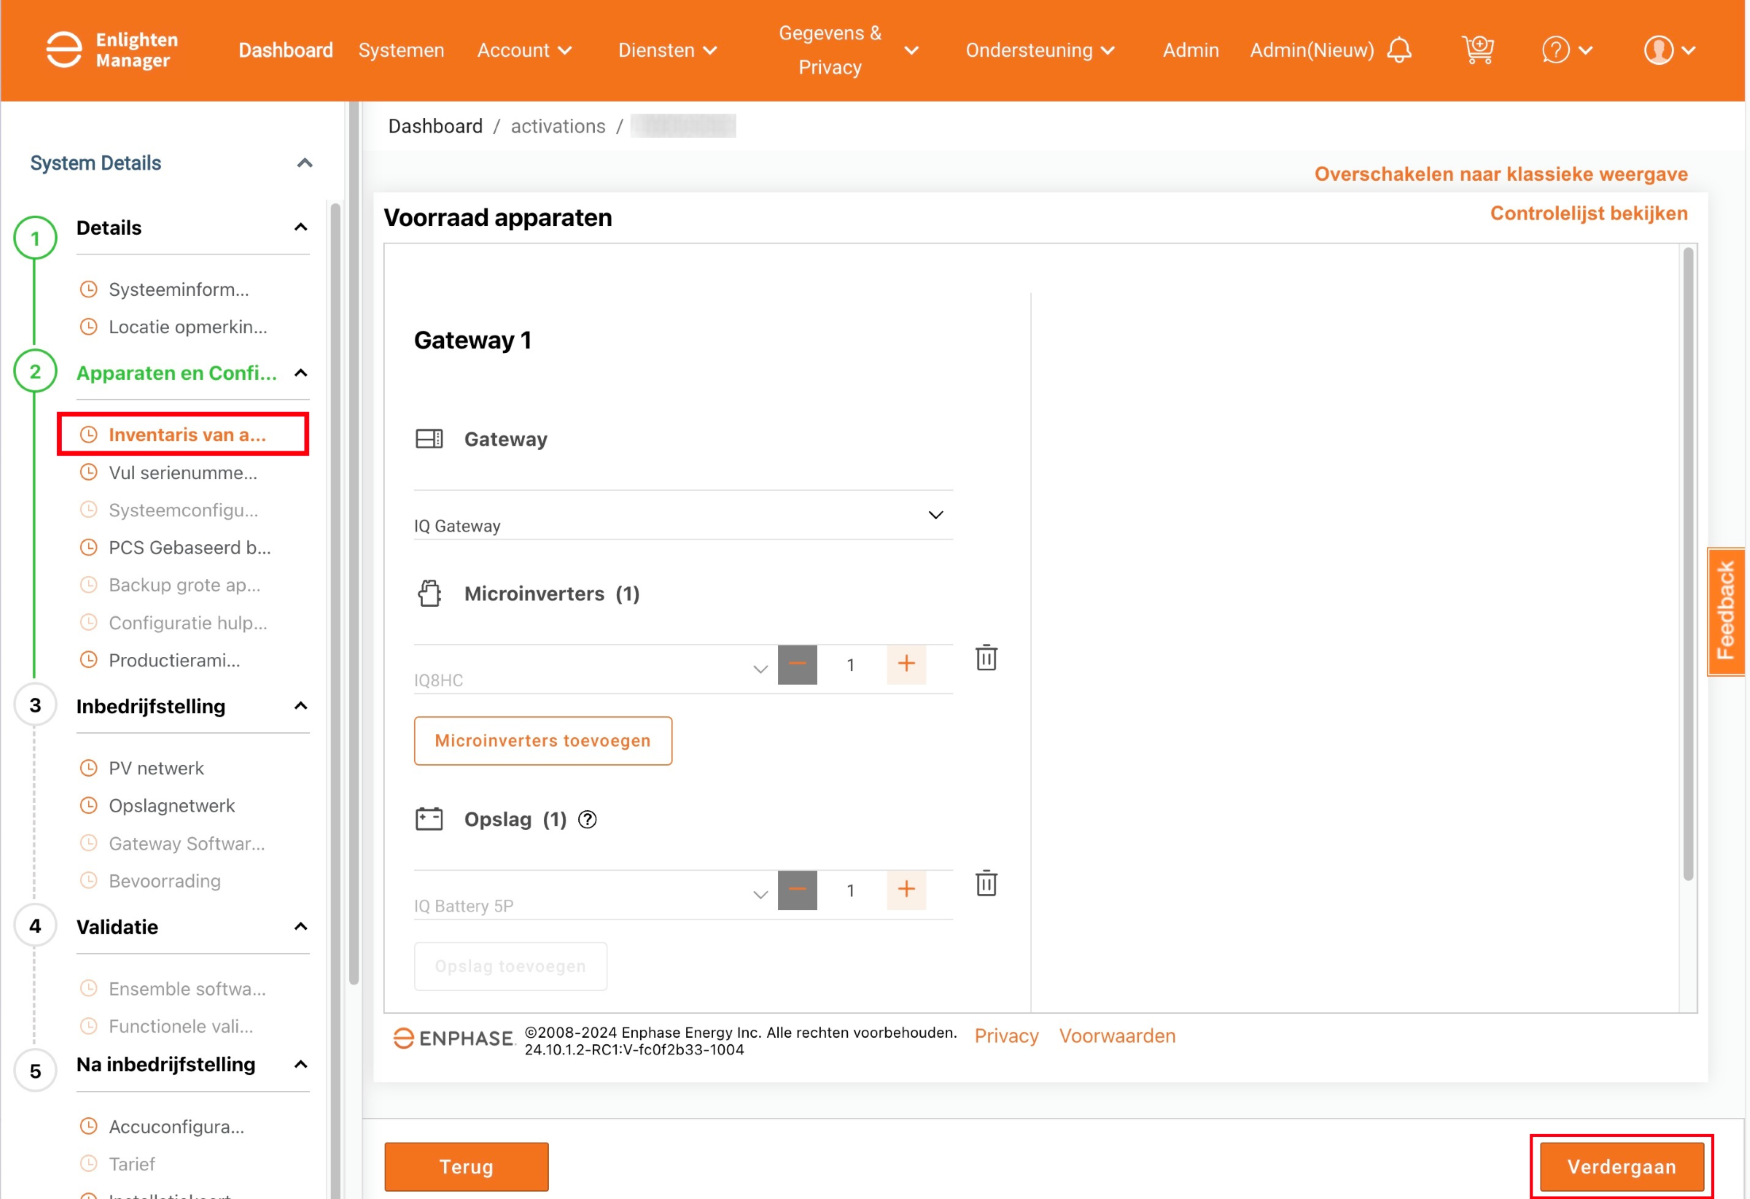
Task: Select Vul serienumme... step
Action: point(183,472)
